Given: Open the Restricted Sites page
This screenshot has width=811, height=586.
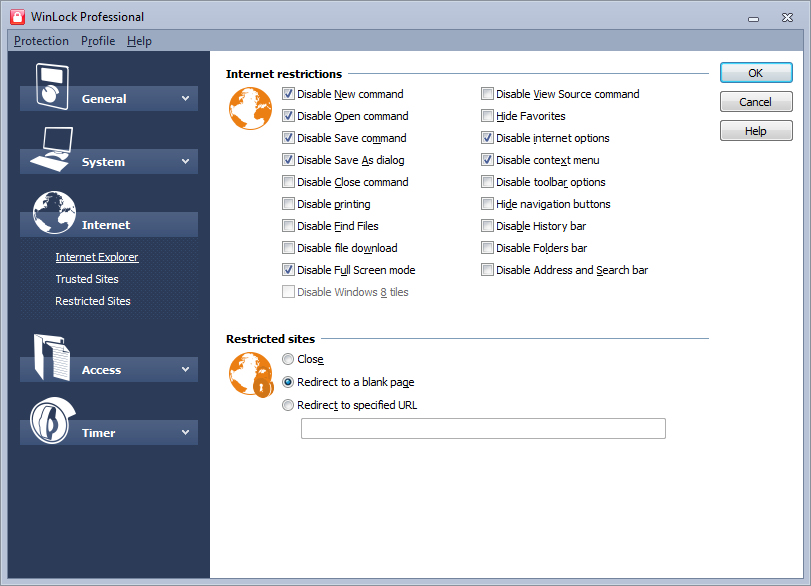Looking at the screenshot, I should (93, 301).
